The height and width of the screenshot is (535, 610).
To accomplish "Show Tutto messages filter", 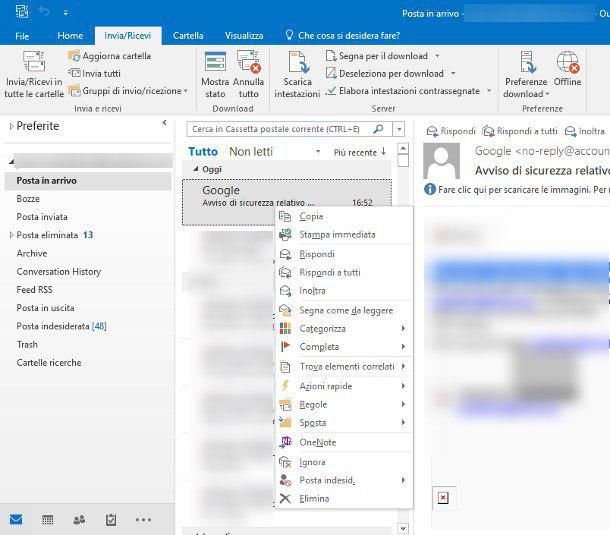I will (x=203, y=151).
